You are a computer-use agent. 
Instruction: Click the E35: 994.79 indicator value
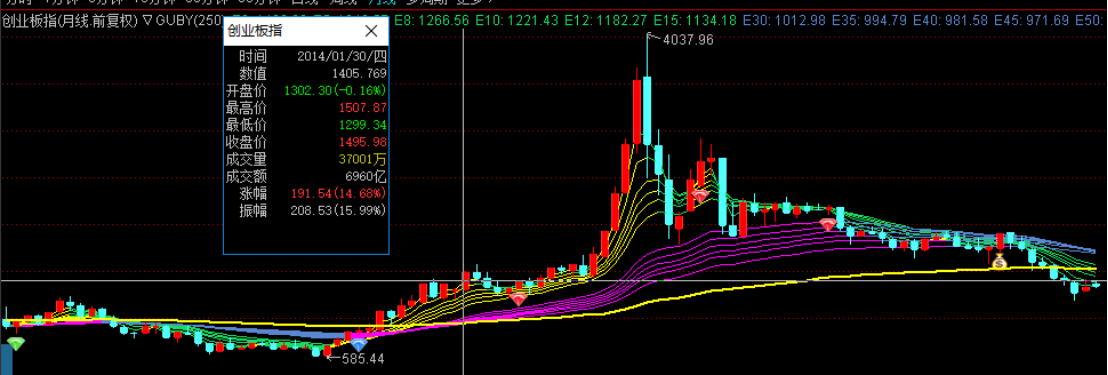point(870,20)
